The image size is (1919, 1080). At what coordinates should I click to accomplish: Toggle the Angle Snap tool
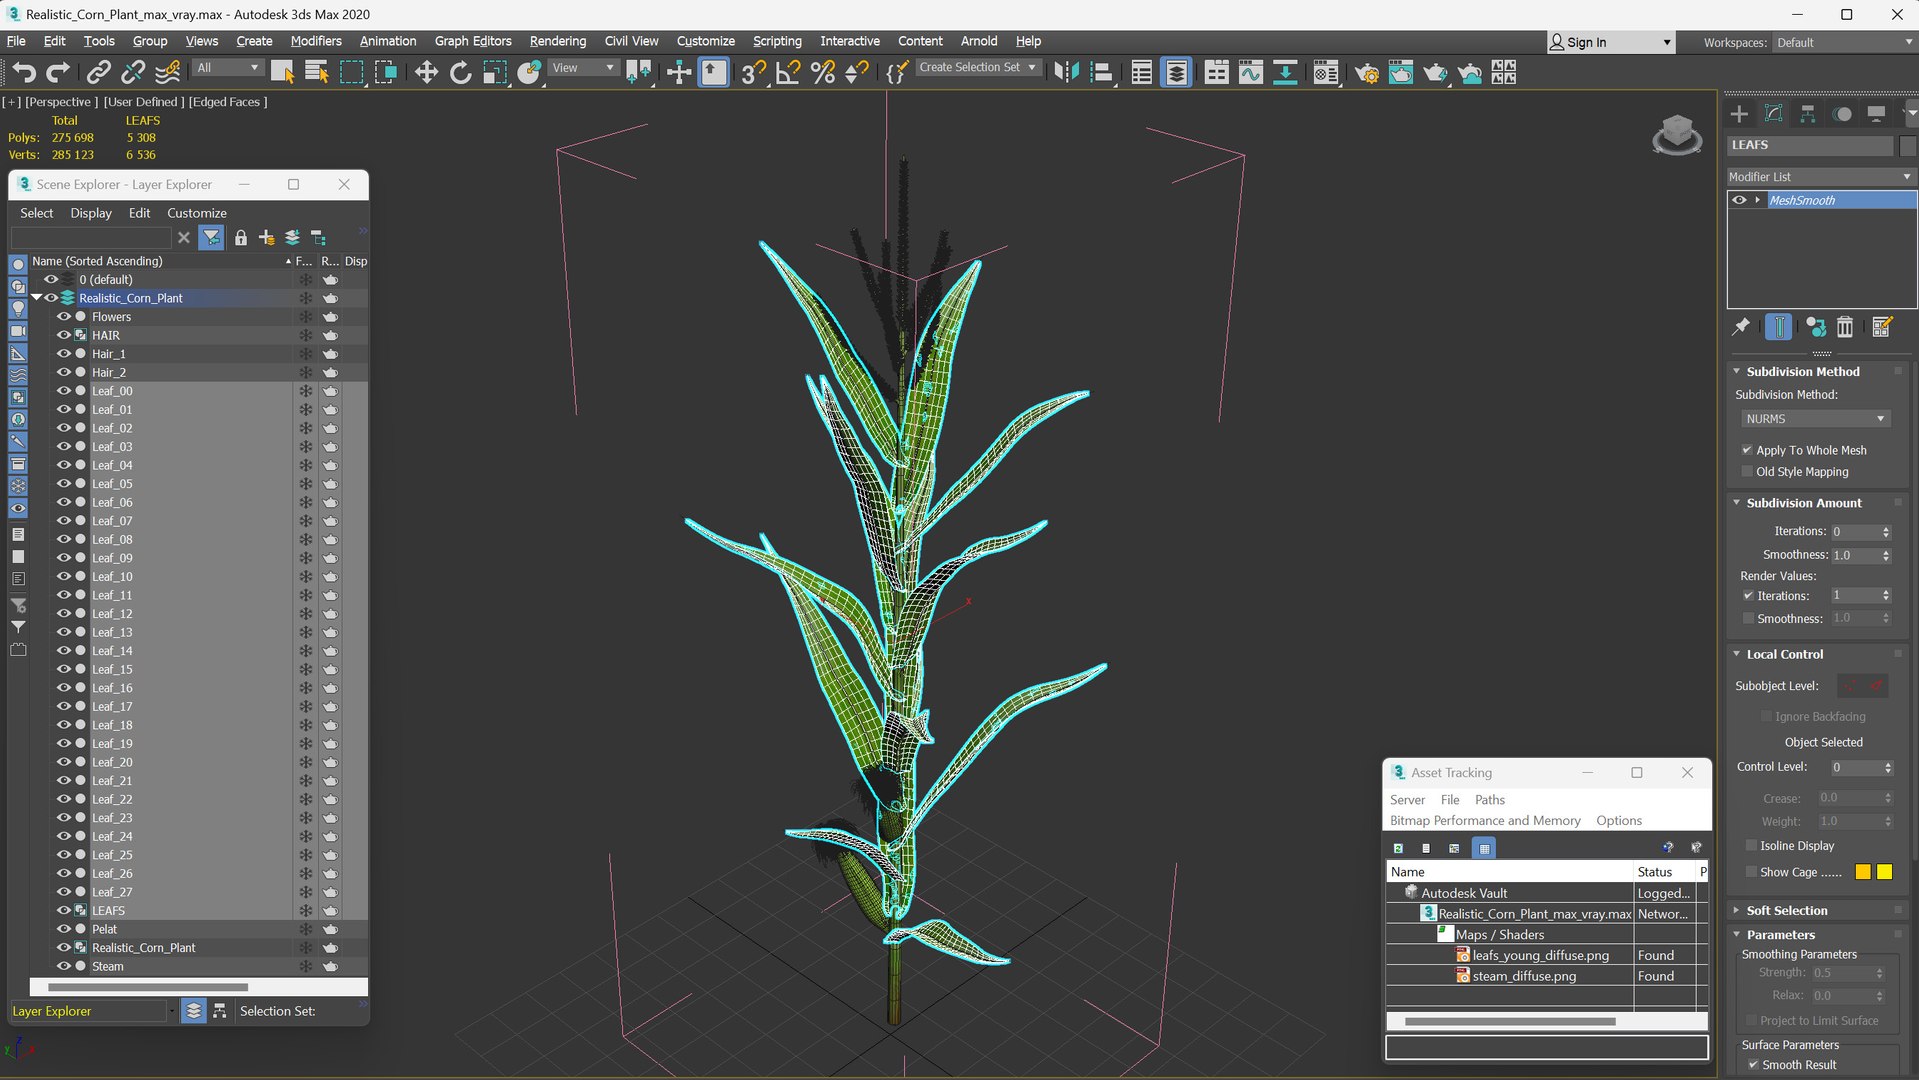pyautogui.click(x=789, y=72)
